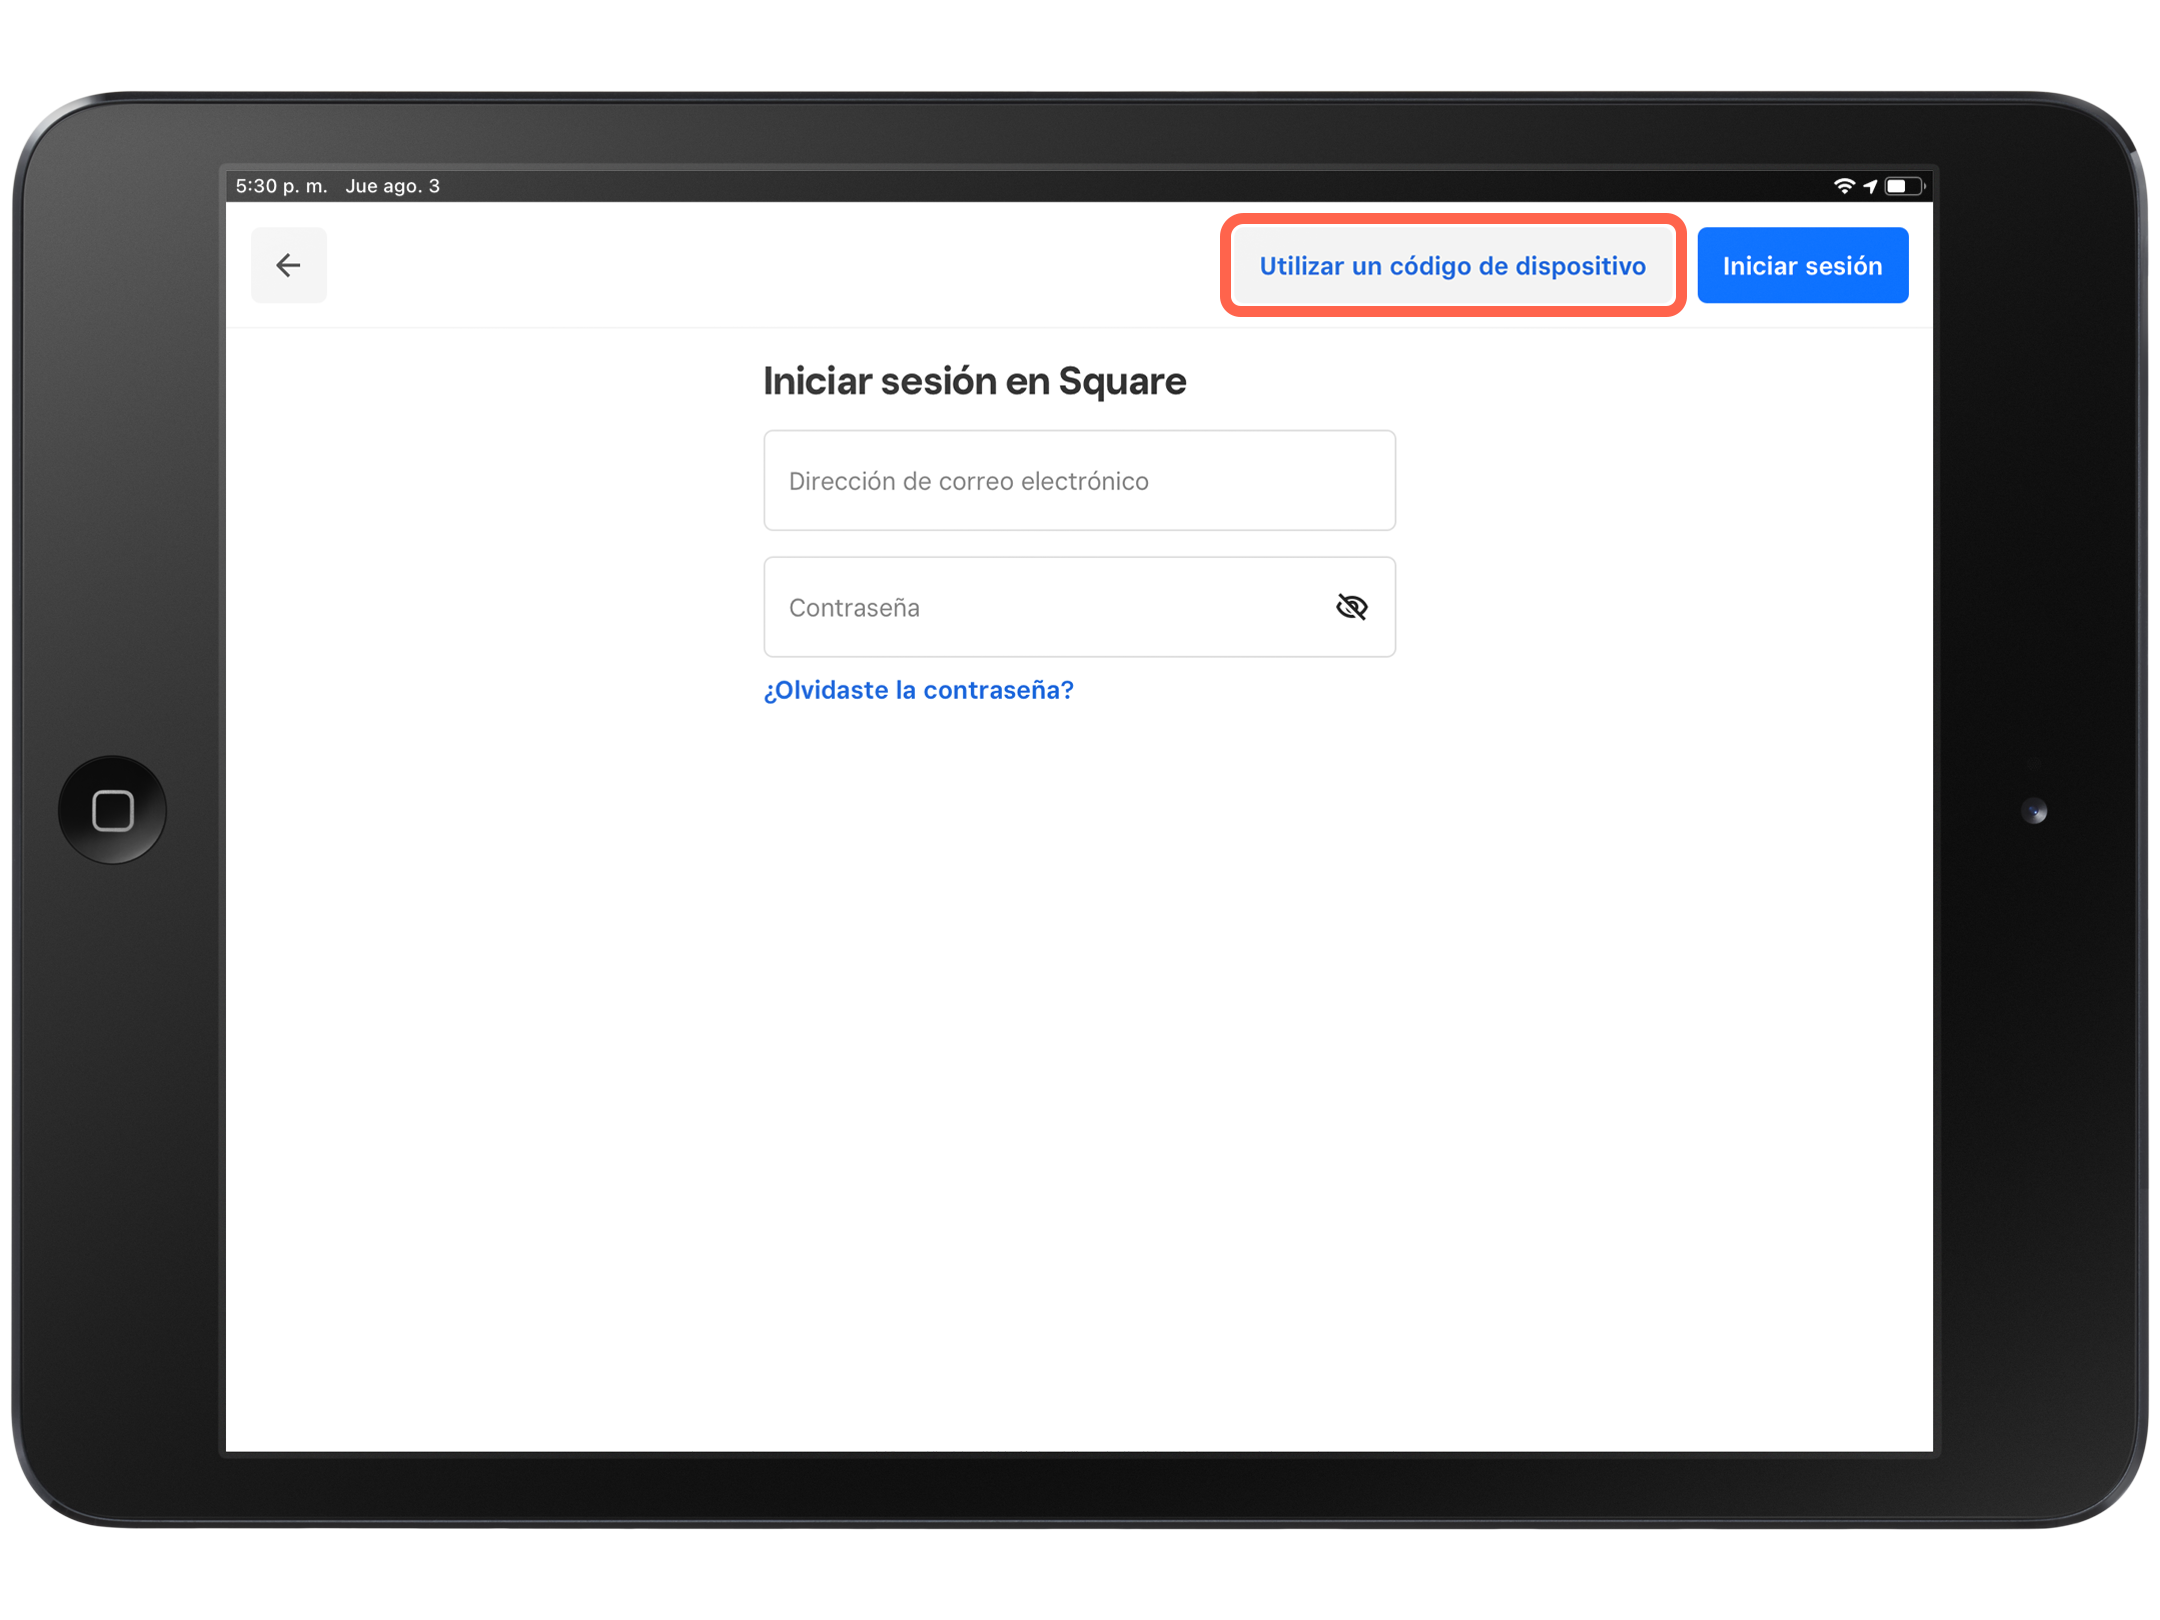
Task: Click the black iPad bezel below the screen
Action: point(1078,1490)
